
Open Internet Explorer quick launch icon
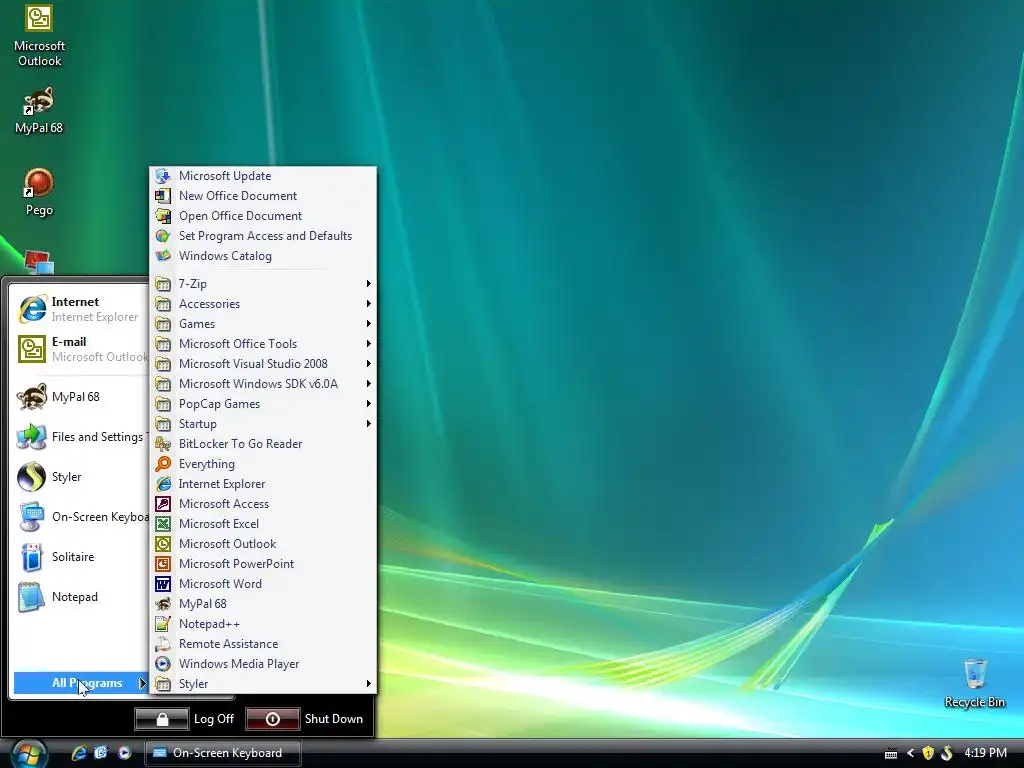click(79, 753)
